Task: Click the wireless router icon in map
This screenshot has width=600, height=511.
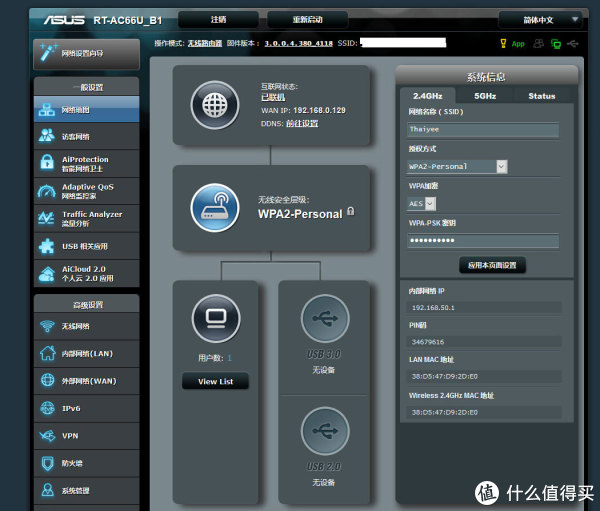Action: [x=215, y=208]
